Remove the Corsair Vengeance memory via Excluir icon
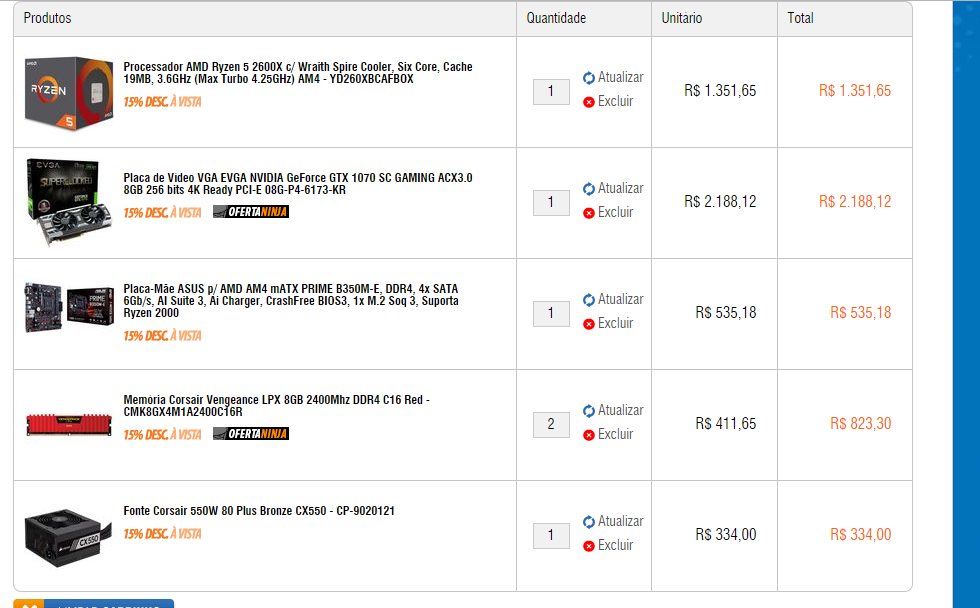The image size is (980, 608). click(589, 435)
